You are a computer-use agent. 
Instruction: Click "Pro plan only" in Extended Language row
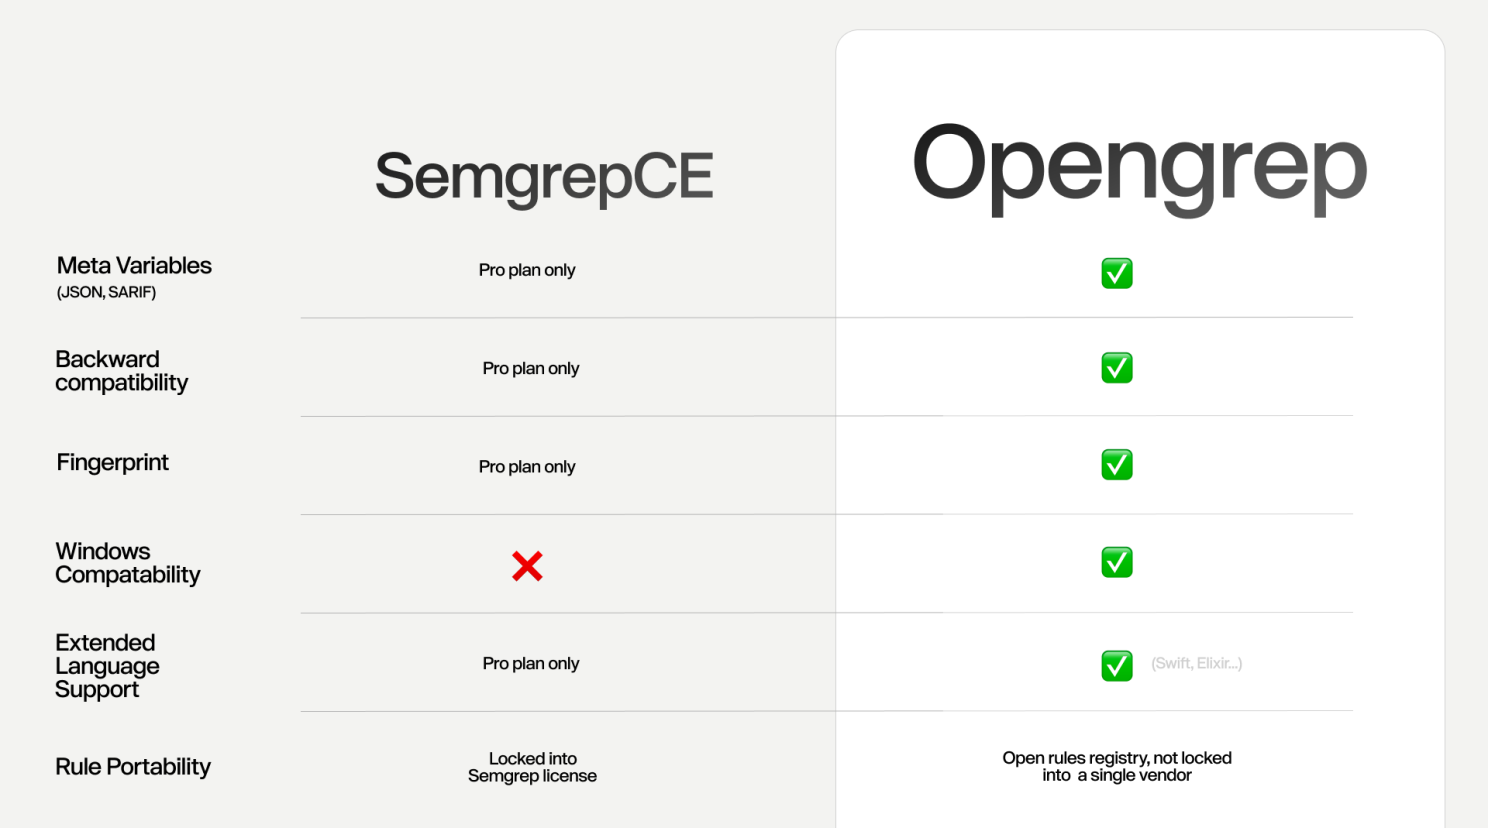[x=531, y=663]
